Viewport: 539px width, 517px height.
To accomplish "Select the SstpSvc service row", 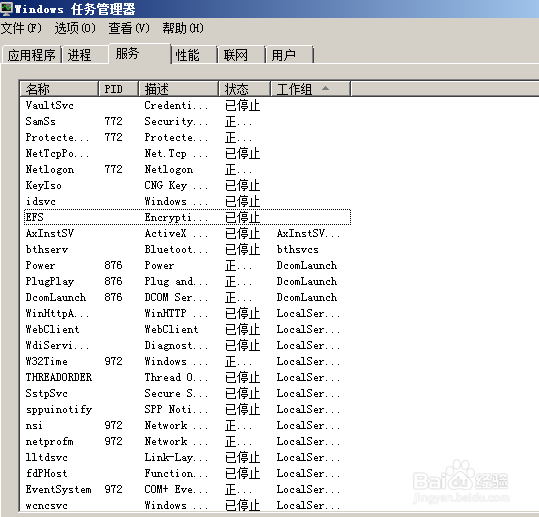I will [187, 393].
